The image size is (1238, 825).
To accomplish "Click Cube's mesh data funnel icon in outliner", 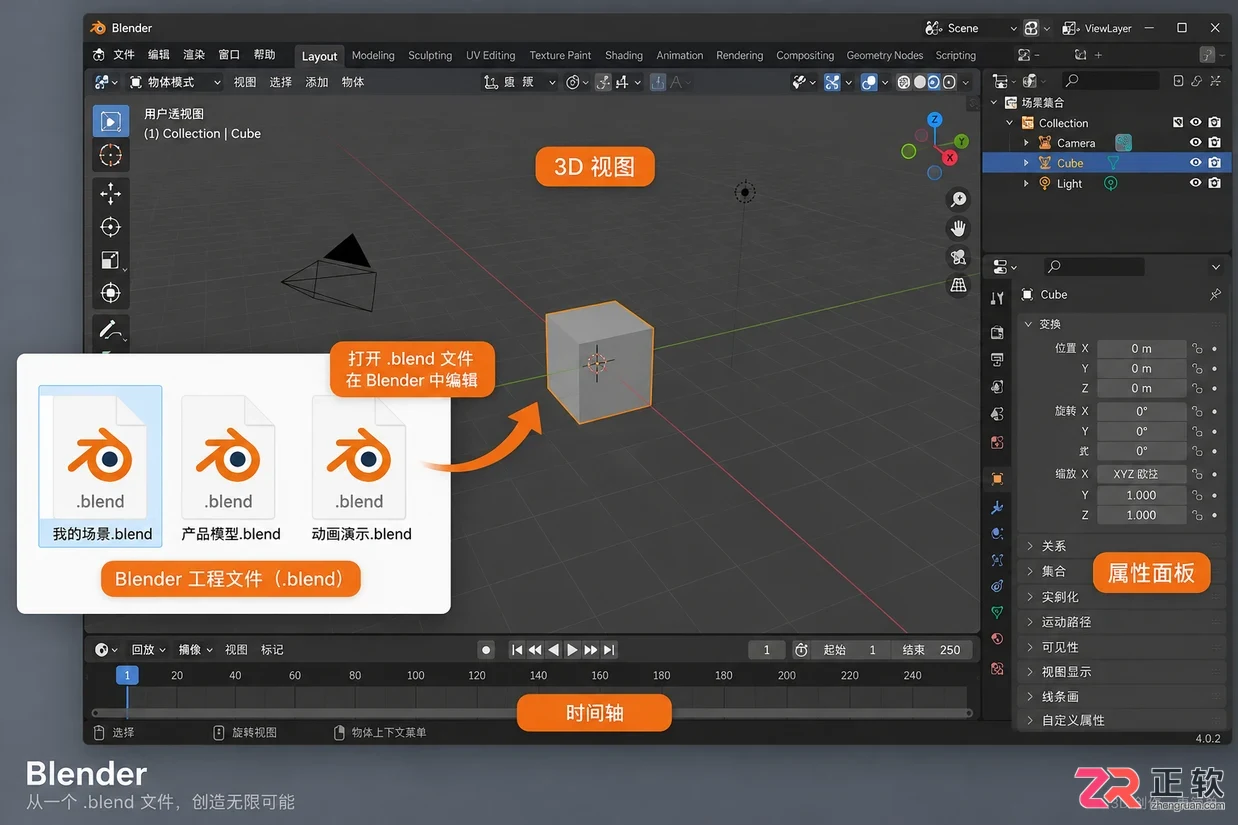I will pyautogui.click(x=1112, y=163).
